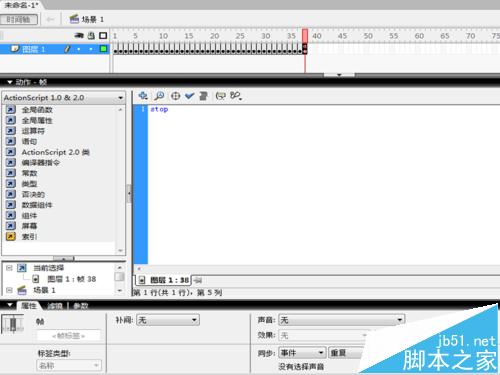Viewport: 500px width, 375px height.
Task: Switch to the 滤镜 filters tab
Action: coord(54,306)
